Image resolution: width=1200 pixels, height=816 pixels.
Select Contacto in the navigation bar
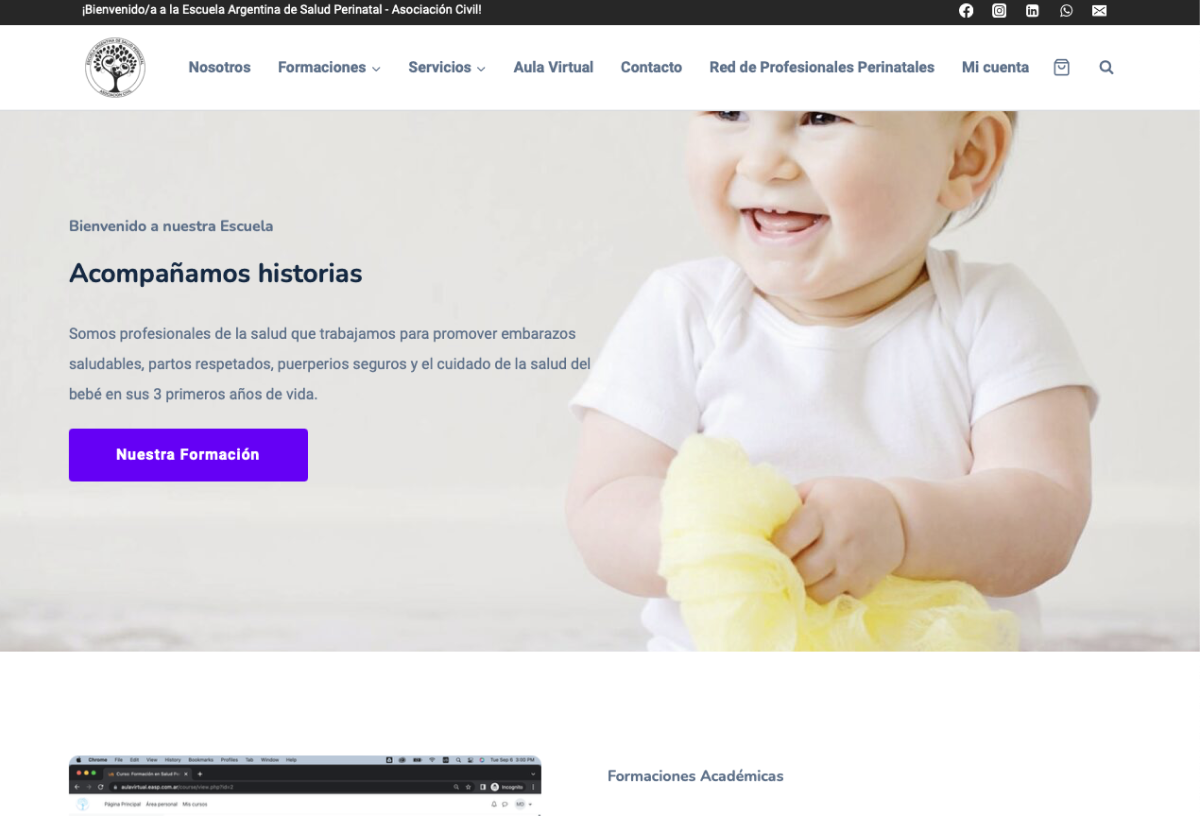point(651,67)
